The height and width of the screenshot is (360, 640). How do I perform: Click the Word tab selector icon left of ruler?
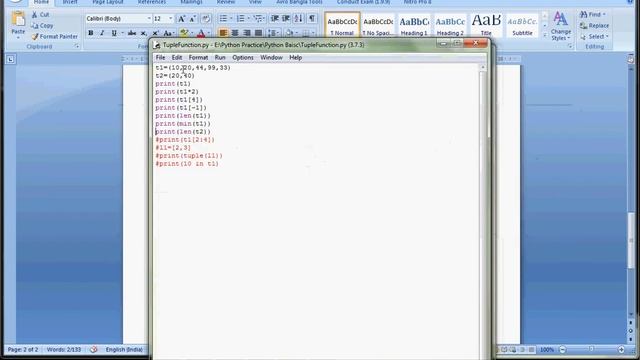pyautogui.click(x=11, y=60)
